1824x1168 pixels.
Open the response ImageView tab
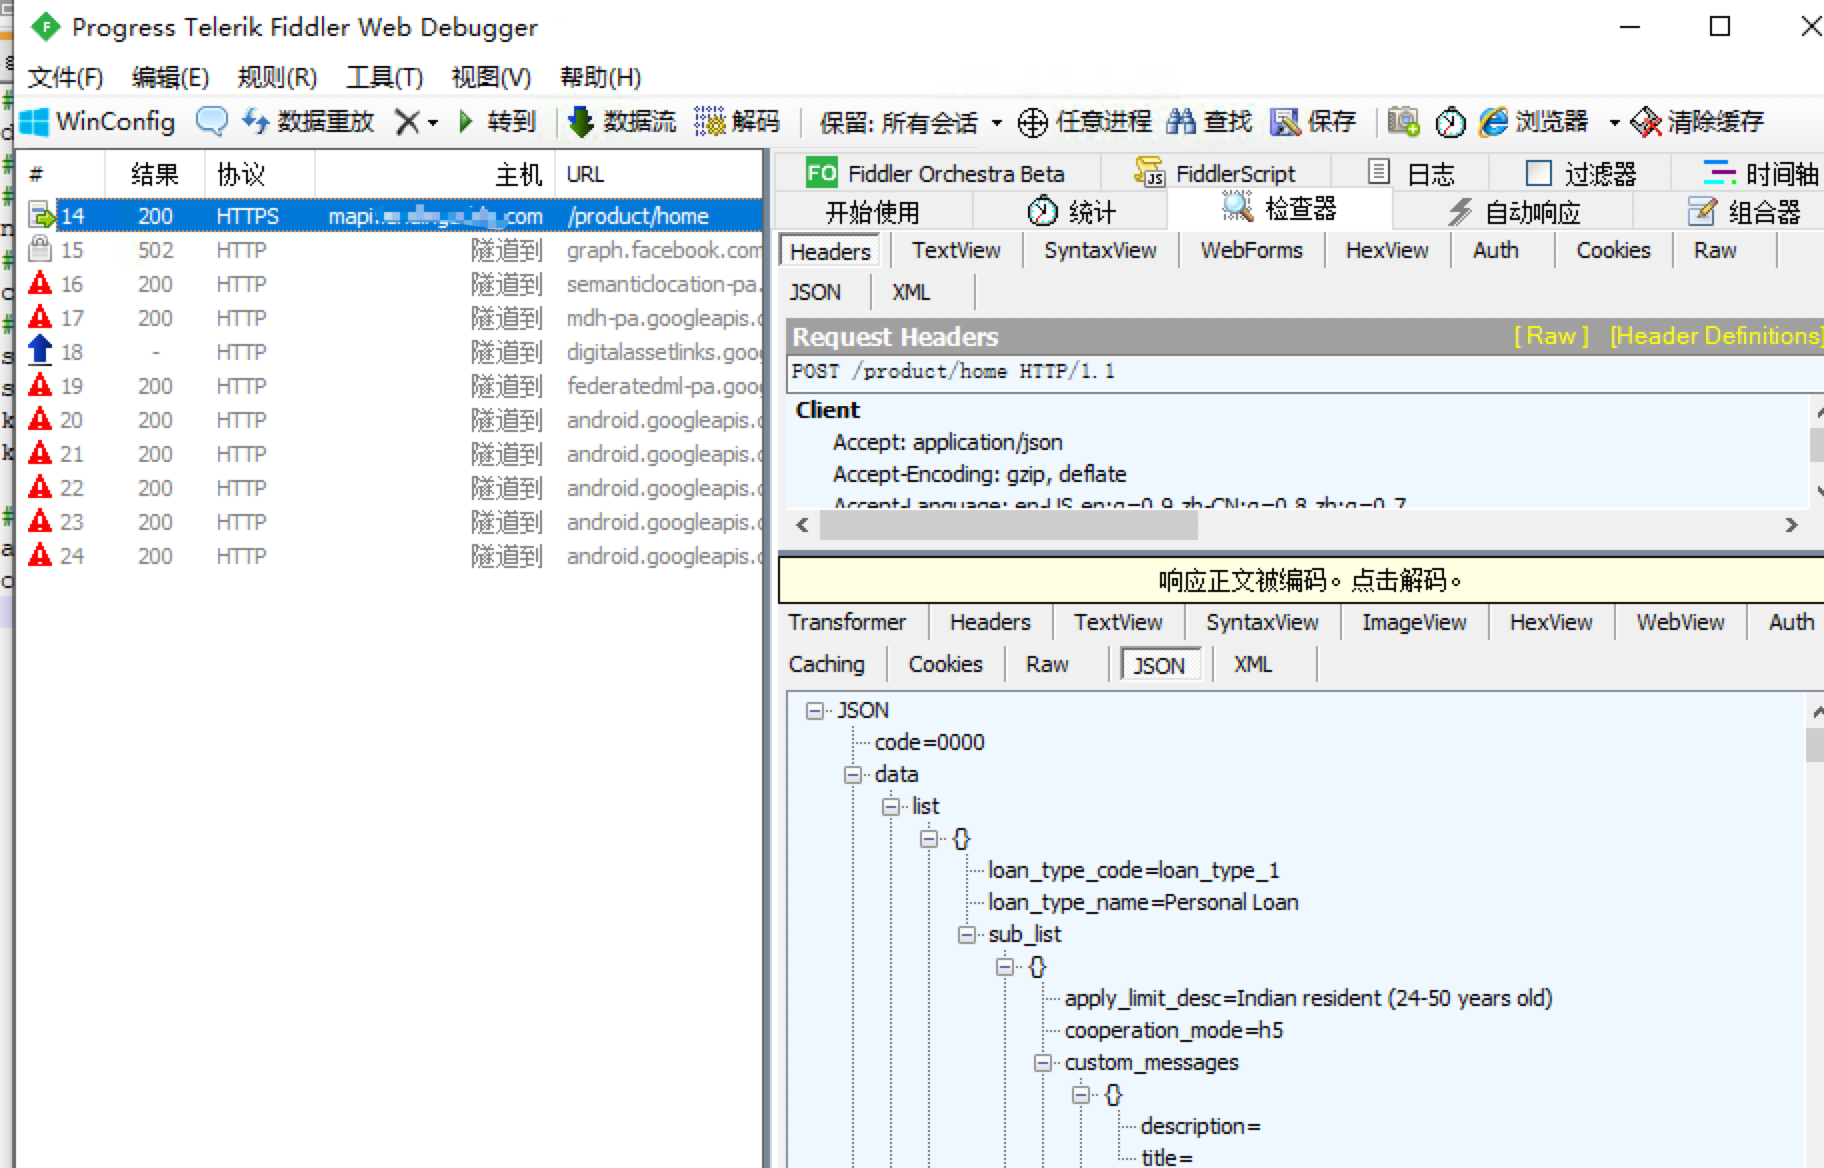click(1414, 622)
